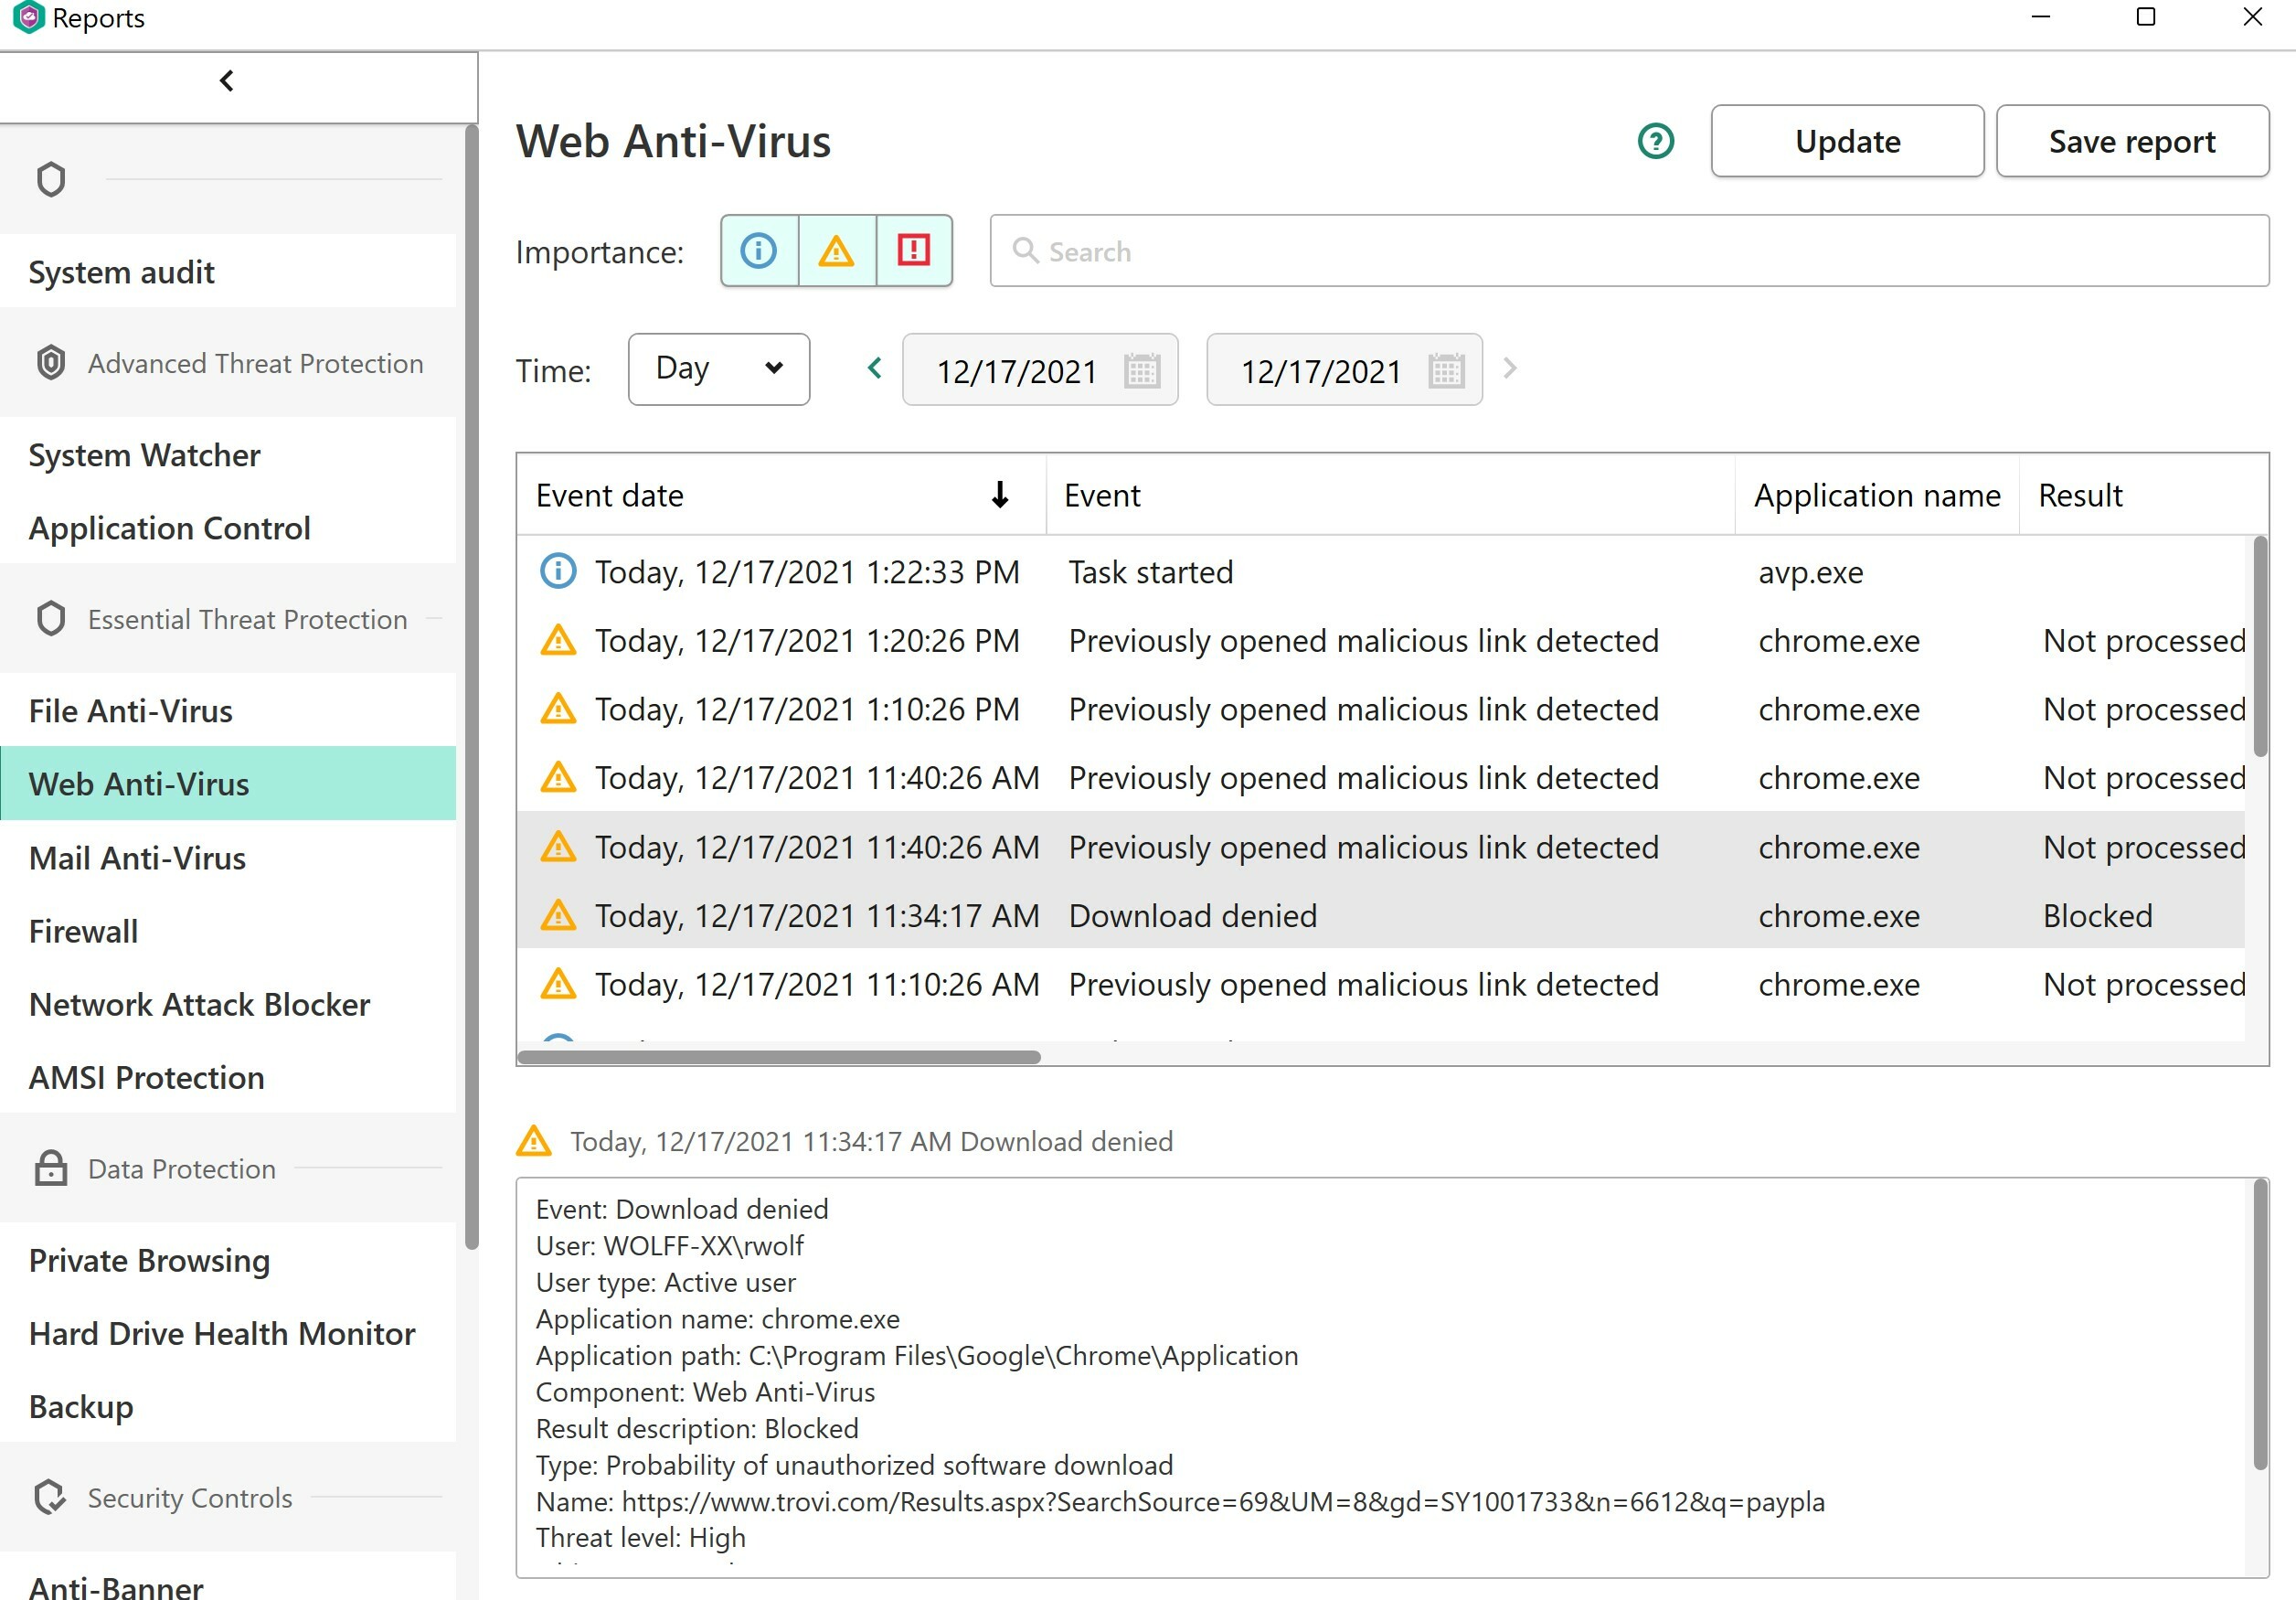Image resolution: width=2296 pixels, height=1600 pixels.
Task: Toggle critical events importance filter
Action: [914, 251]
